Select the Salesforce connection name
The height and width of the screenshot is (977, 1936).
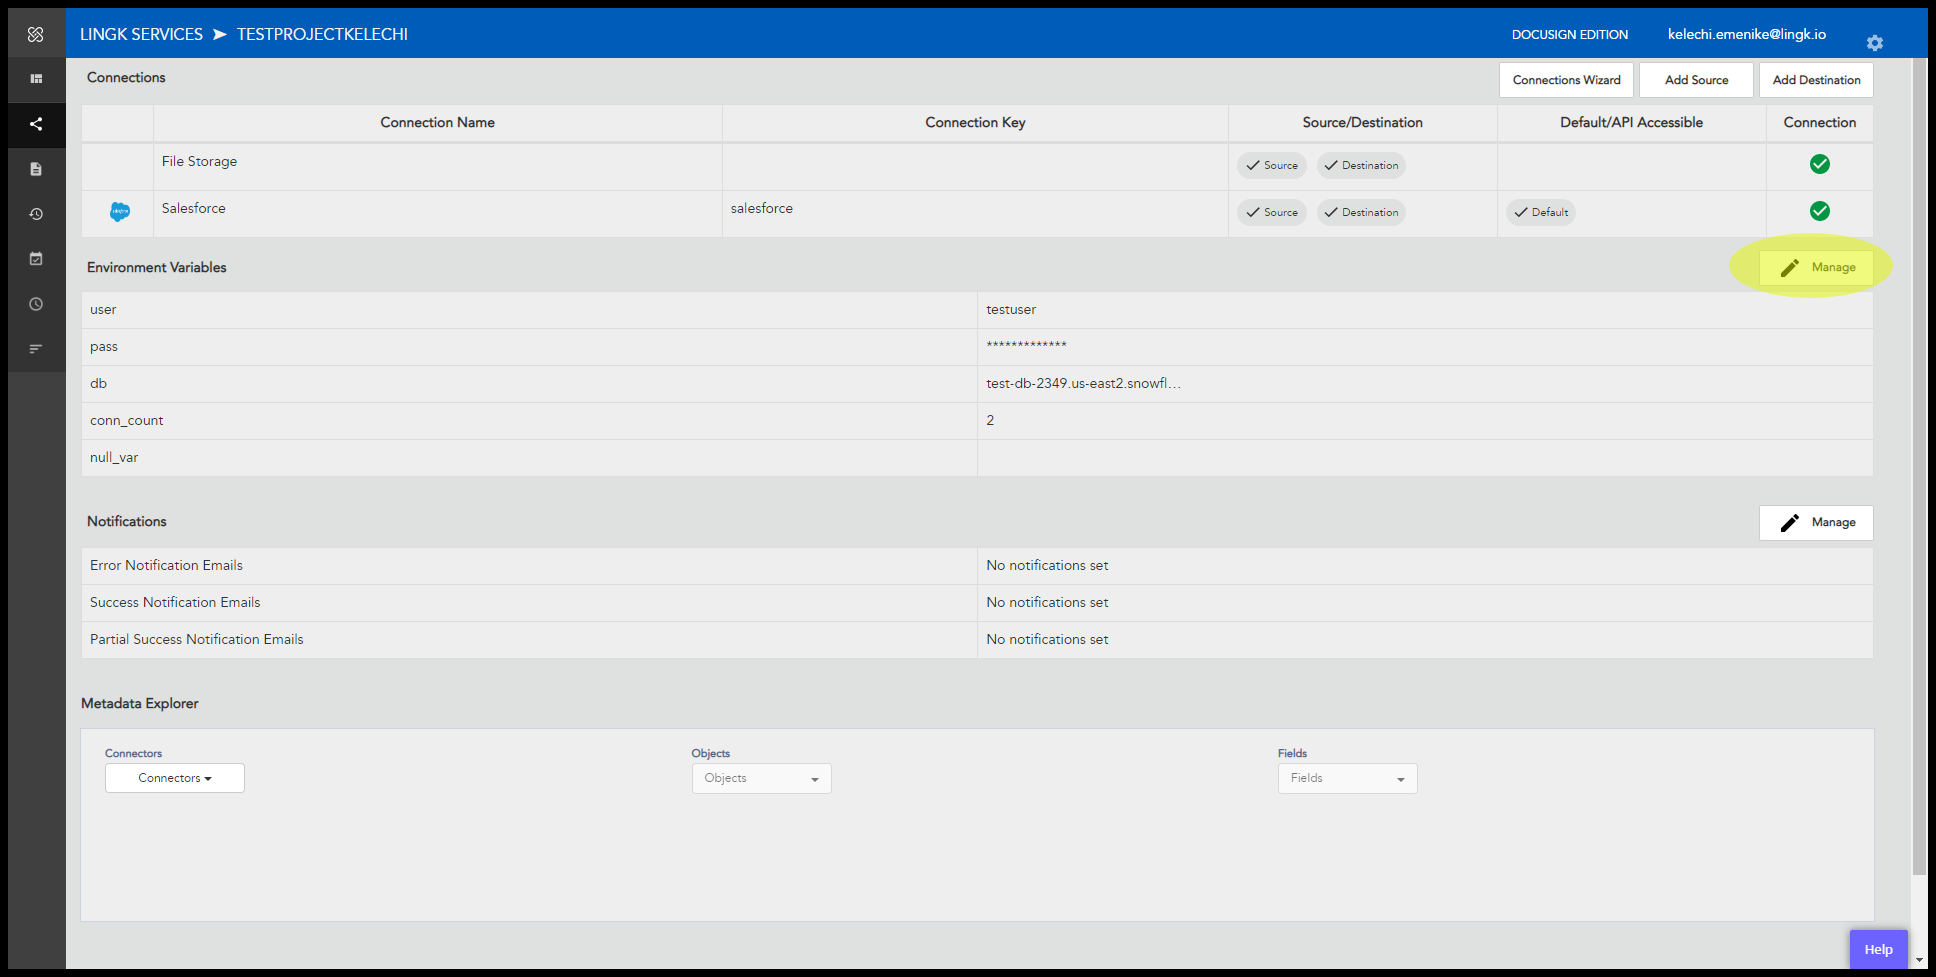194,208
